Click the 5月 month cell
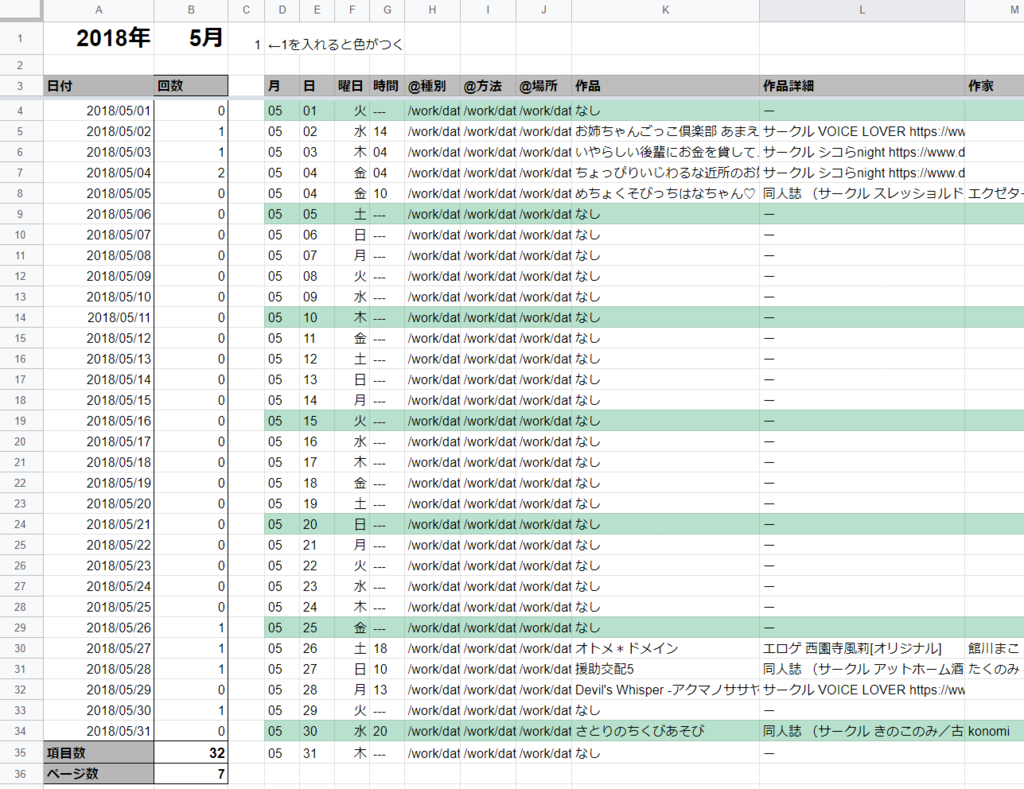1024x789 pixels. (x=191, y=38)
